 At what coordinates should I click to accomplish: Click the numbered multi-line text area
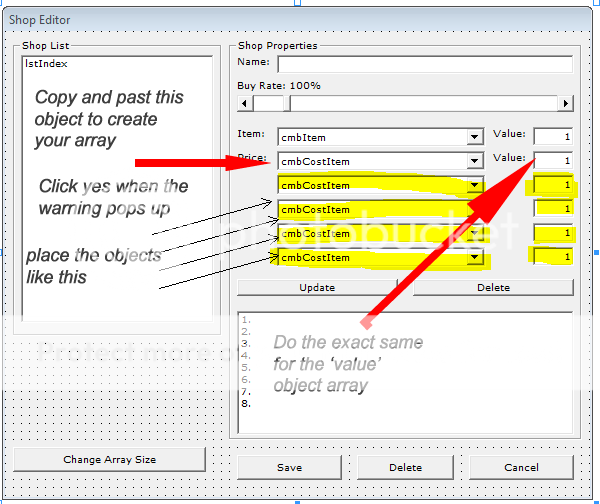point(405,370)
